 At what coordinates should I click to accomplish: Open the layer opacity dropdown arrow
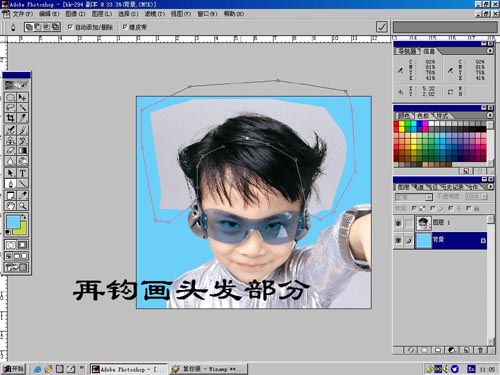tap(485, 197)
